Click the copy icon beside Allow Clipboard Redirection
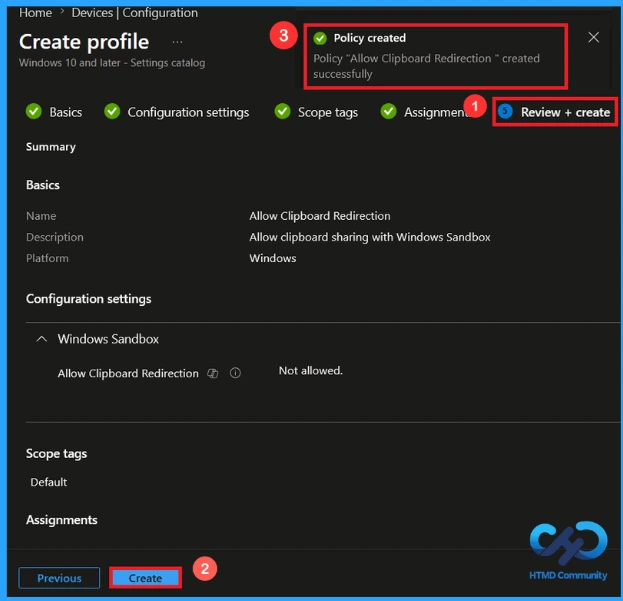Image resolution: width=623 pixels, height=601 pixels. [x=213, y=373]
